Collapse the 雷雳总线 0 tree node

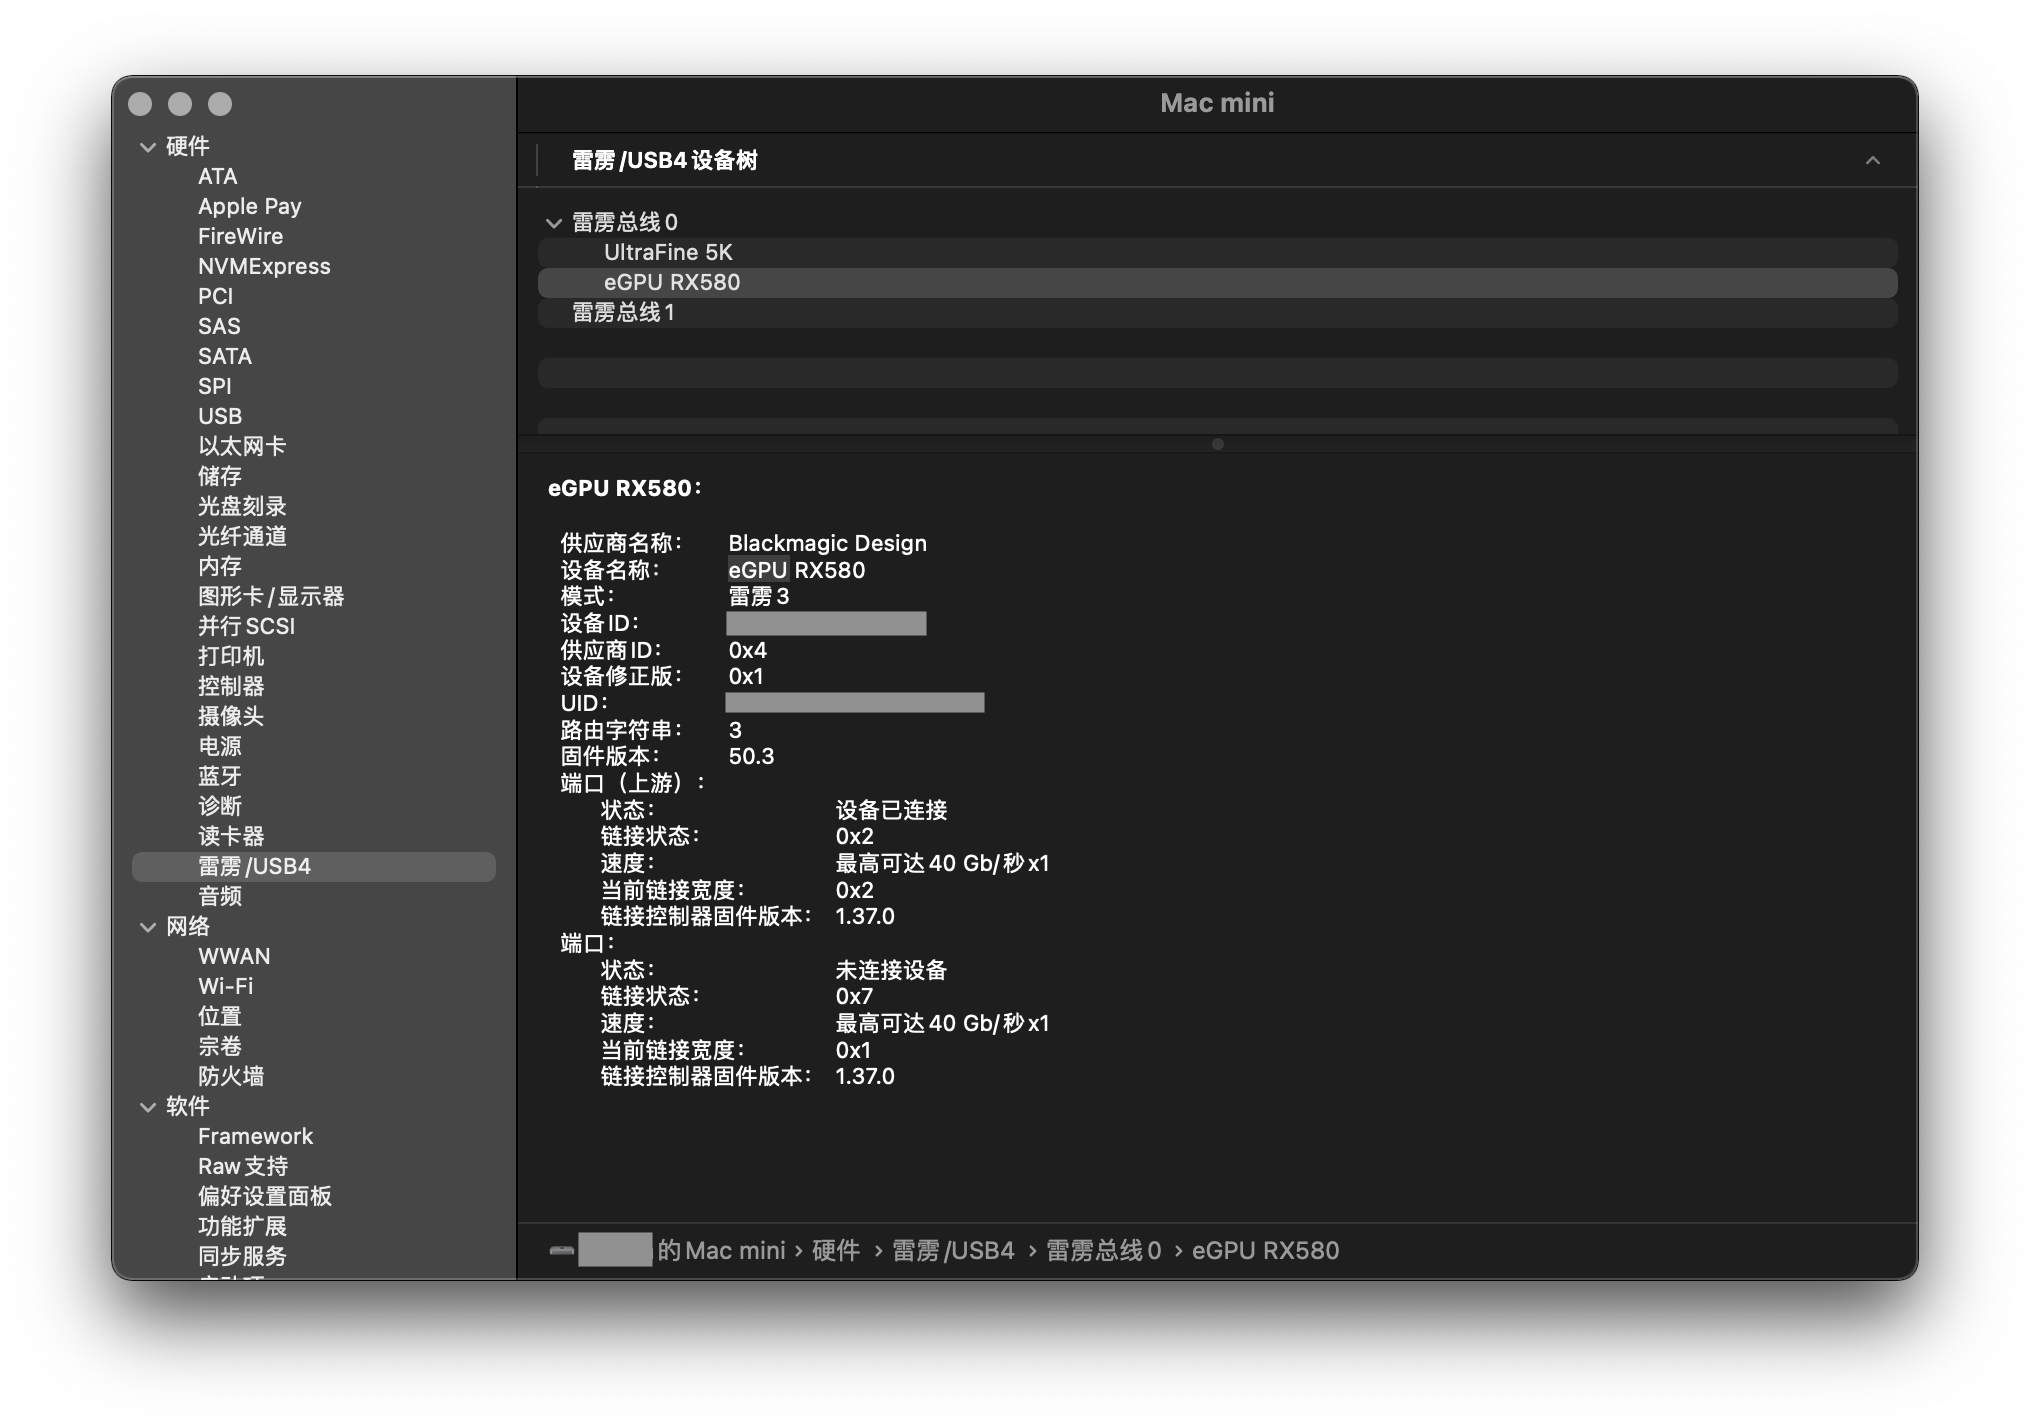click(x=553, y=223)
